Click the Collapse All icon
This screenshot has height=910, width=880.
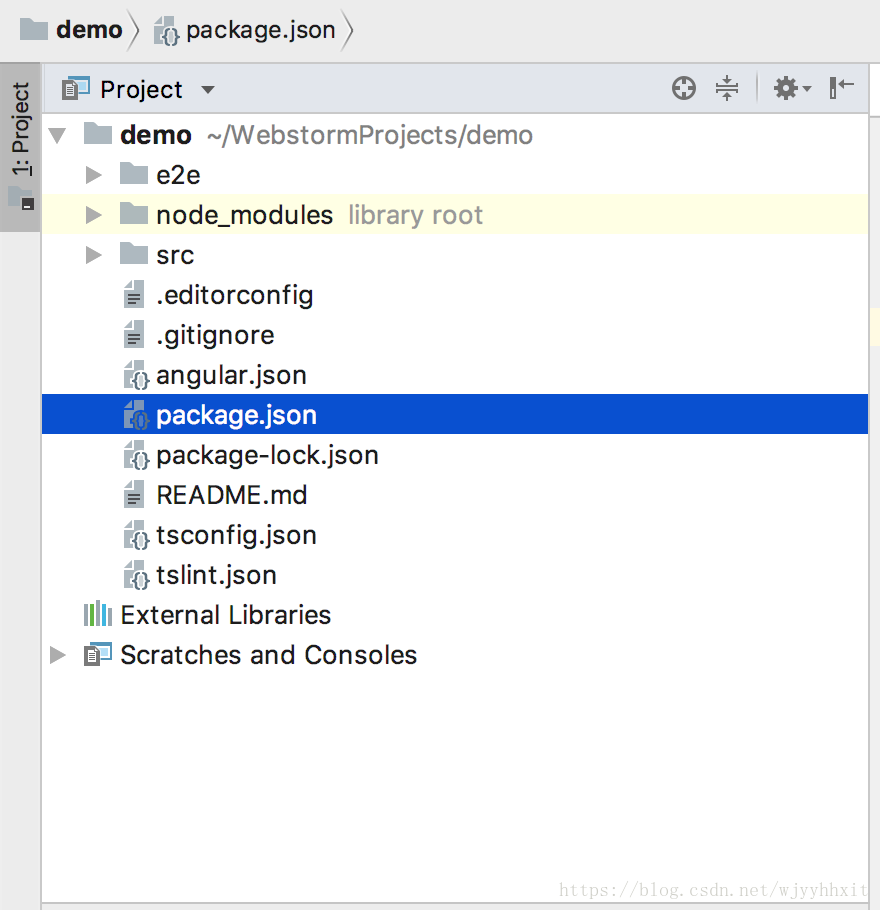727,88
